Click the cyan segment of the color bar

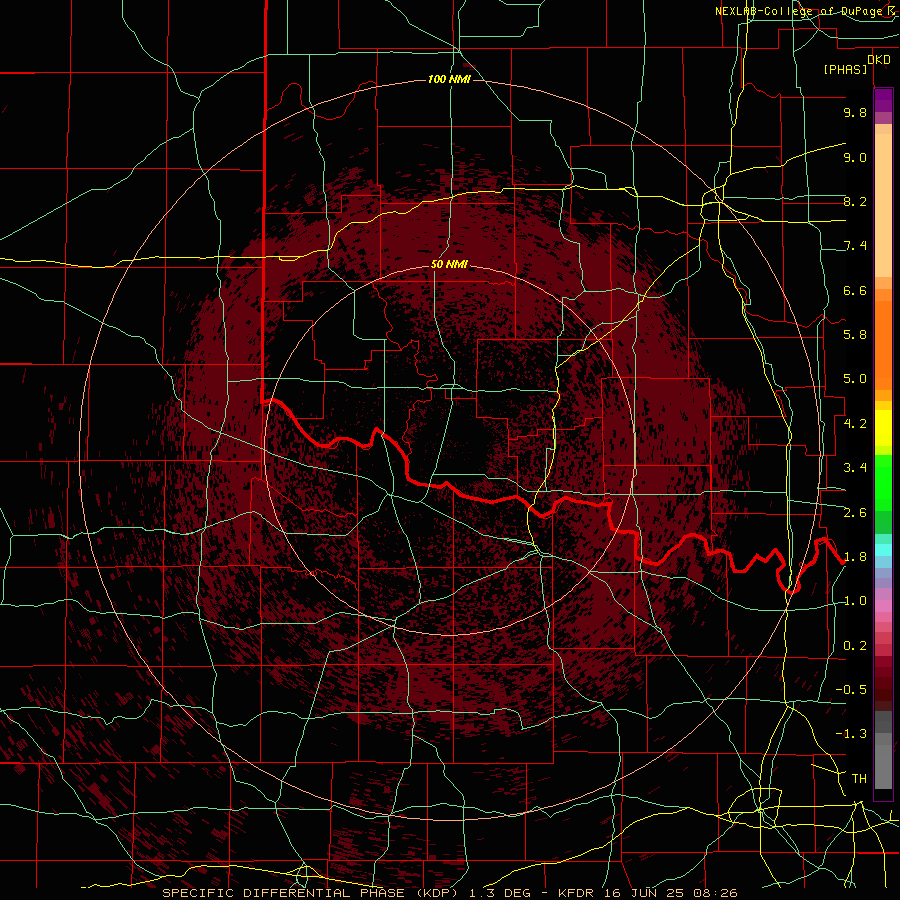(x=883, y=549)
